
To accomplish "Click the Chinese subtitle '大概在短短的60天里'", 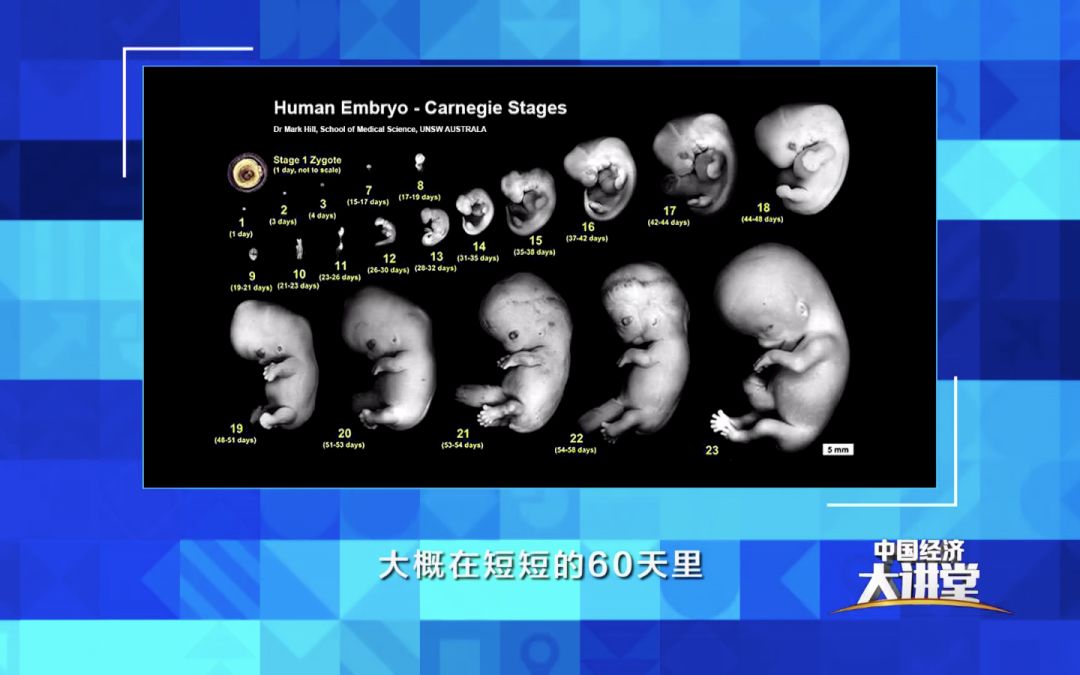I will click(541, 566).
